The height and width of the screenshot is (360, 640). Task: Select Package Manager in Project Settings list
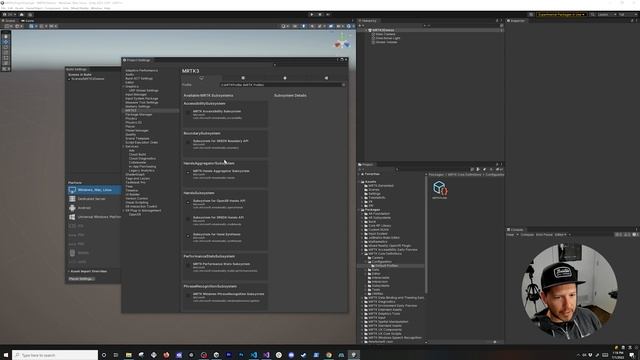138,115
